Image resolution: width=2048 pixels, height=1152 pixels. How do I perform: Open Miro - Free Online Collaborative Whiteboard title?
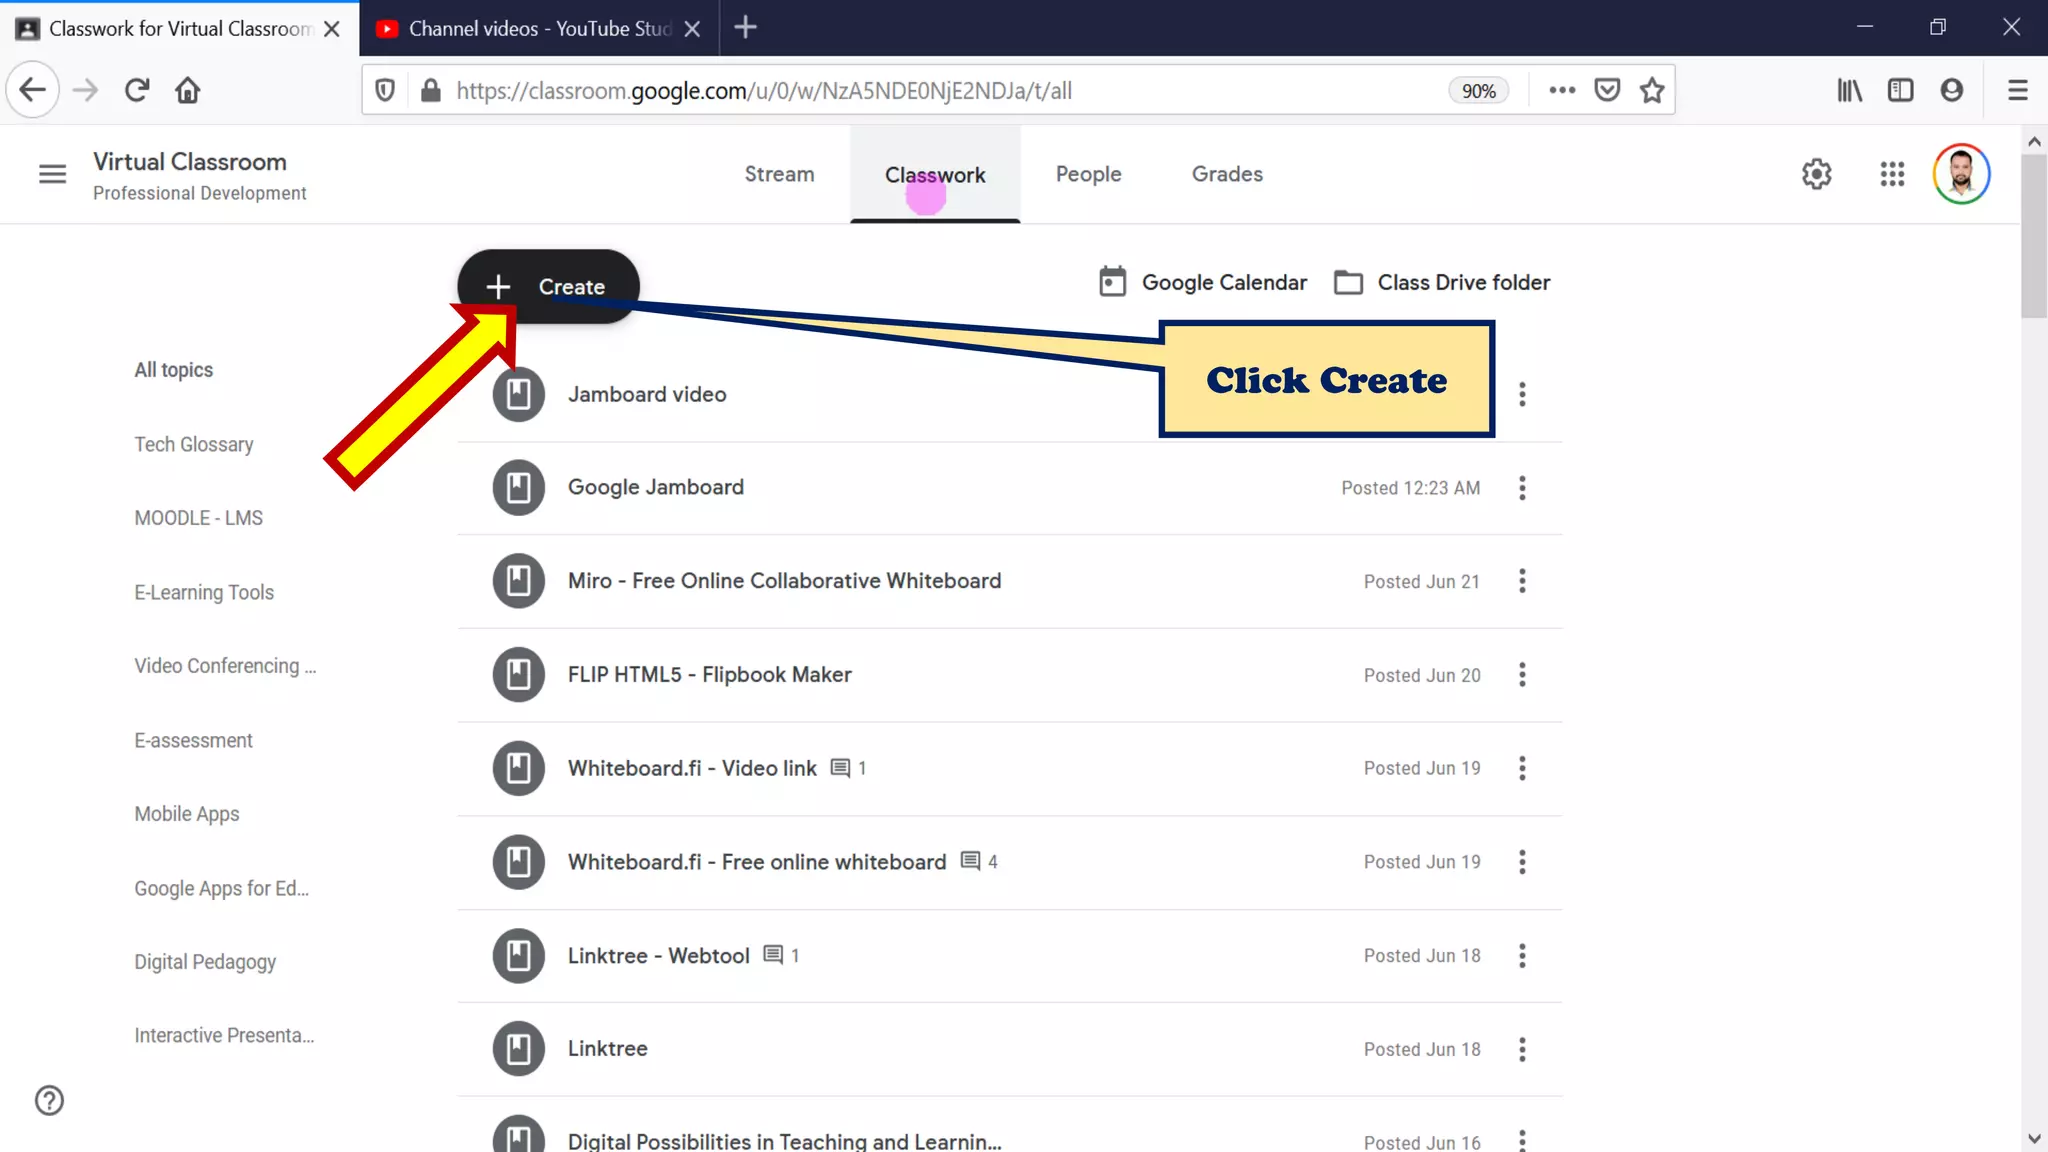point(784,581)
